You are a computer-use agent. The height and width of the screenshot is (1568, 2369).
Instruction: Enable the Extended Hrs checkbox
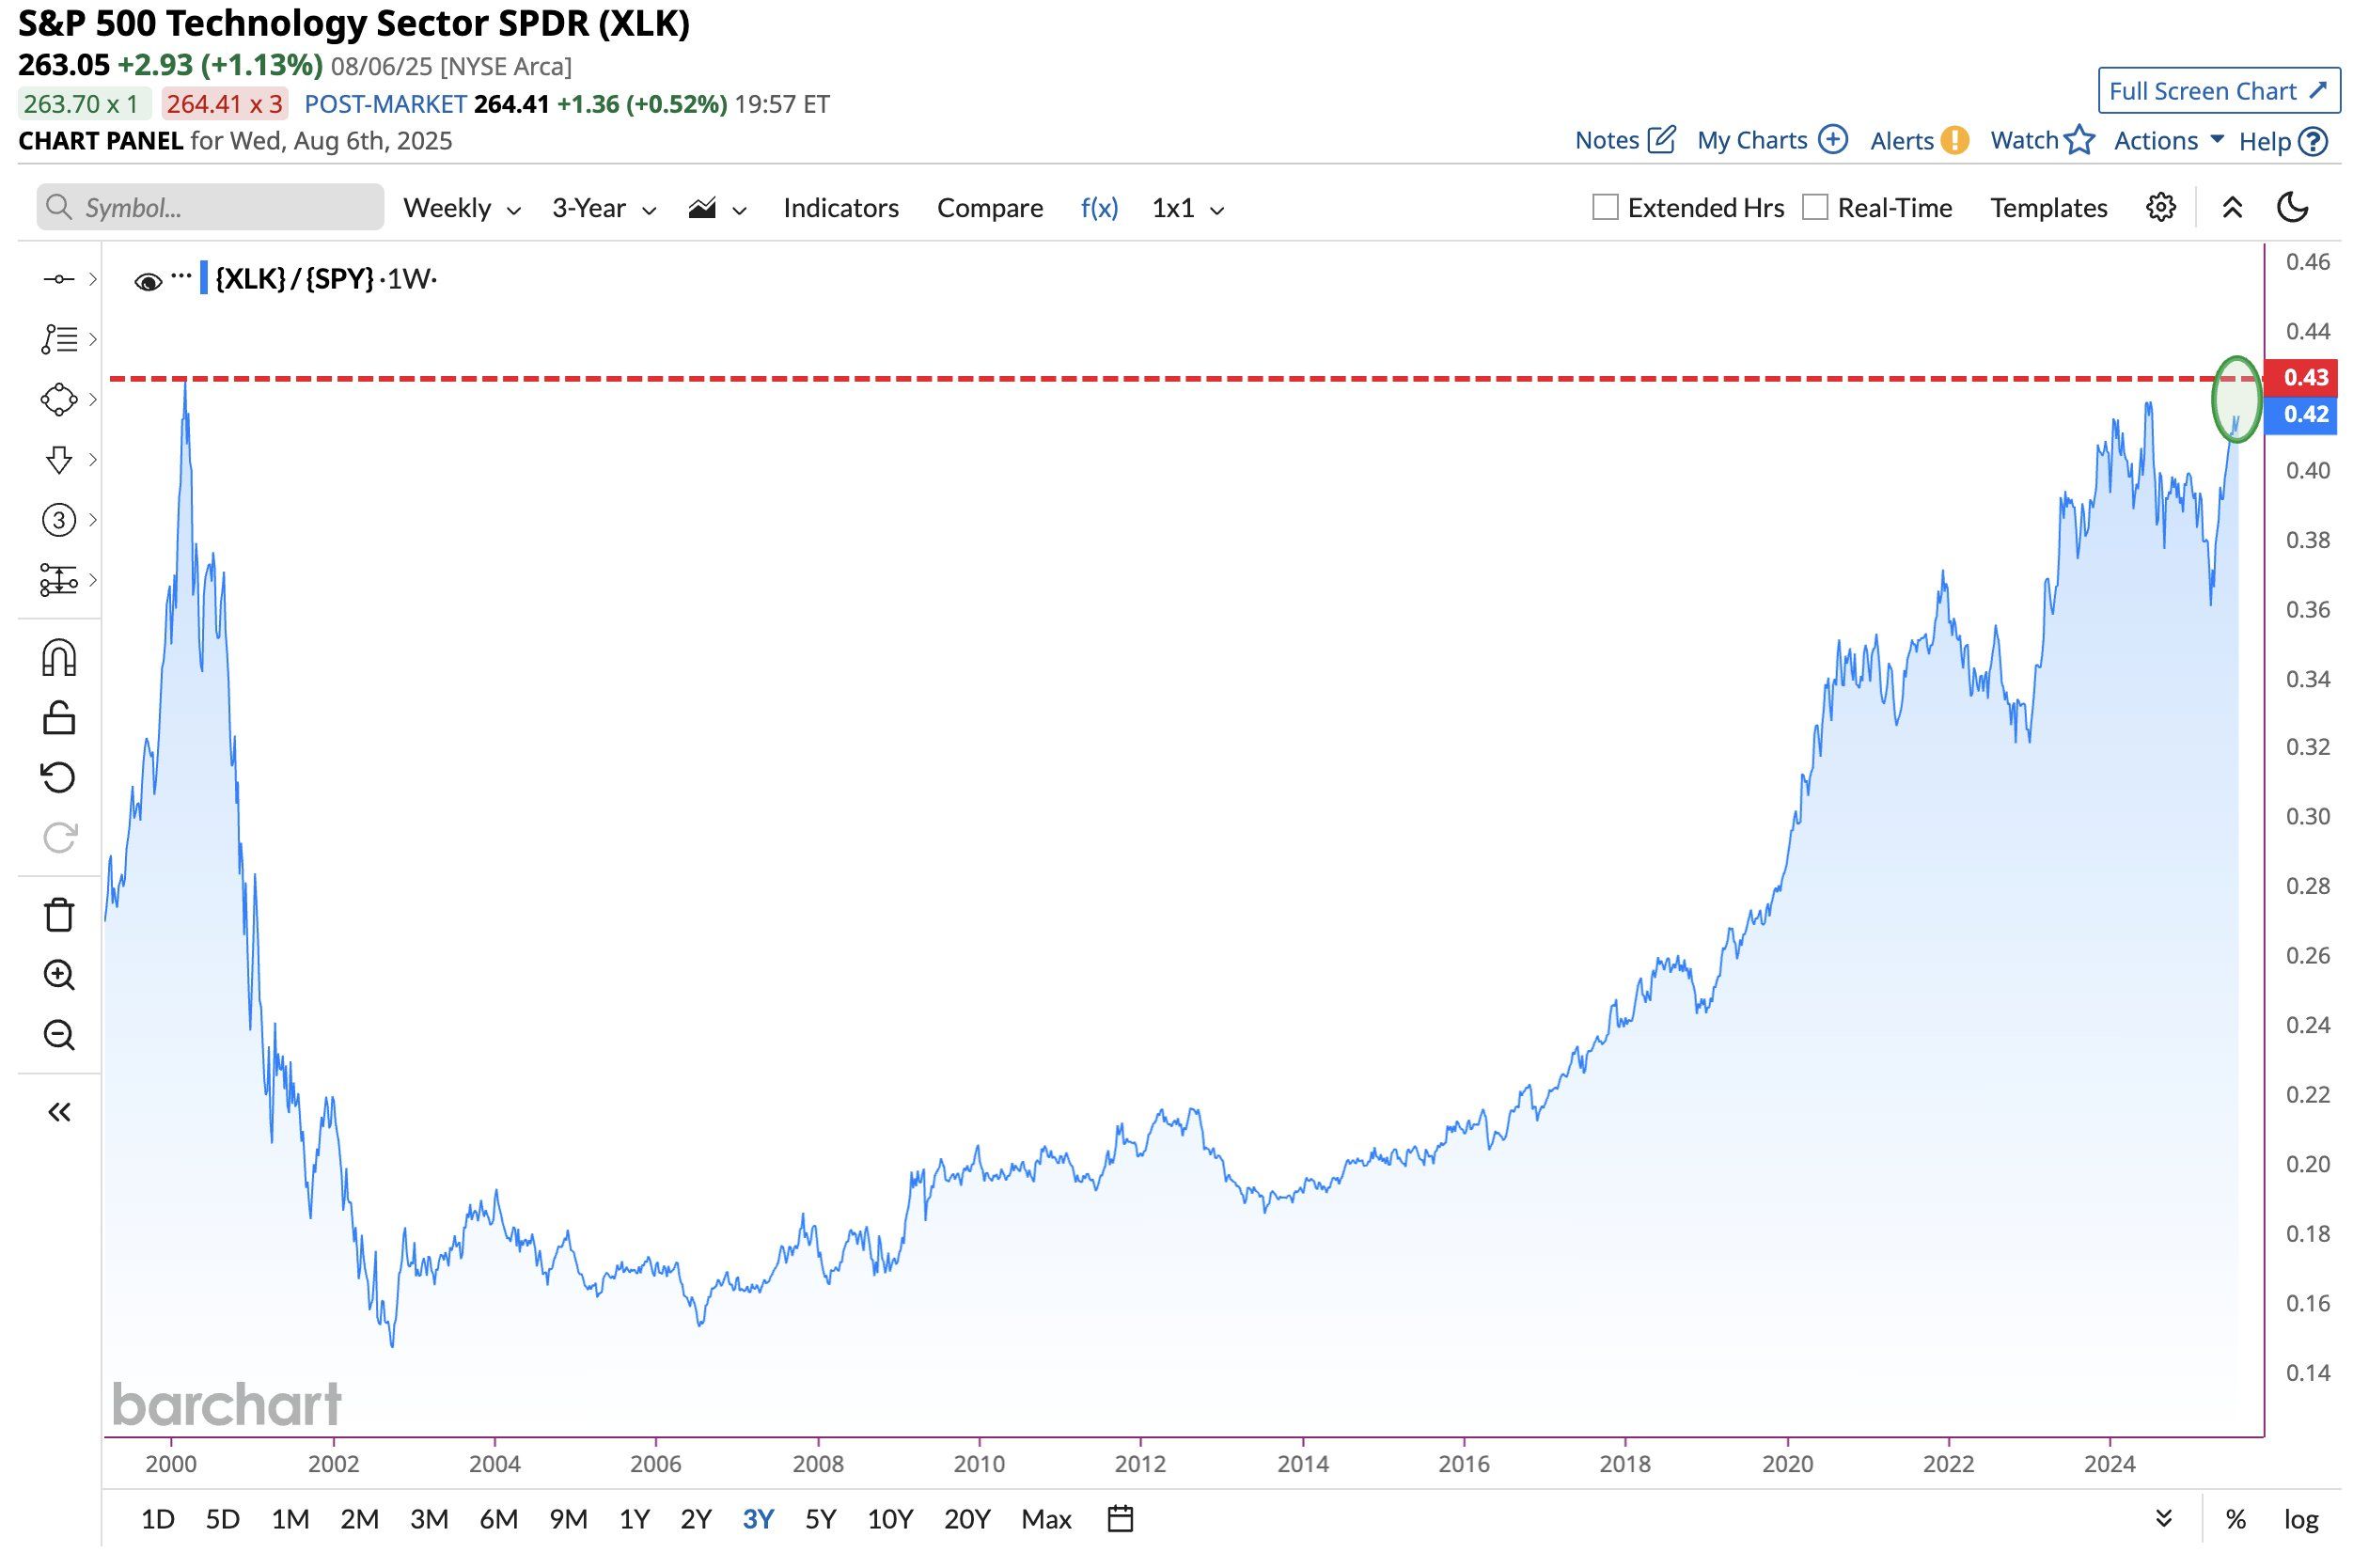tap(1605, 208)
